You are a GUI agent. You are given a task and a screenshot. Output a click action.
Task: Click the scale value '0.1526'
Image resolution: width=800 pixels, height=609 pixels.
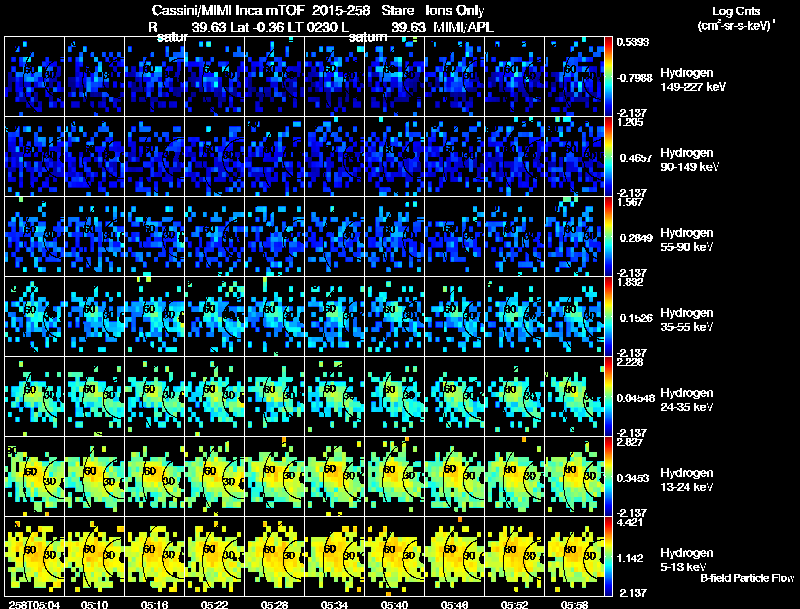coord(636,318)
